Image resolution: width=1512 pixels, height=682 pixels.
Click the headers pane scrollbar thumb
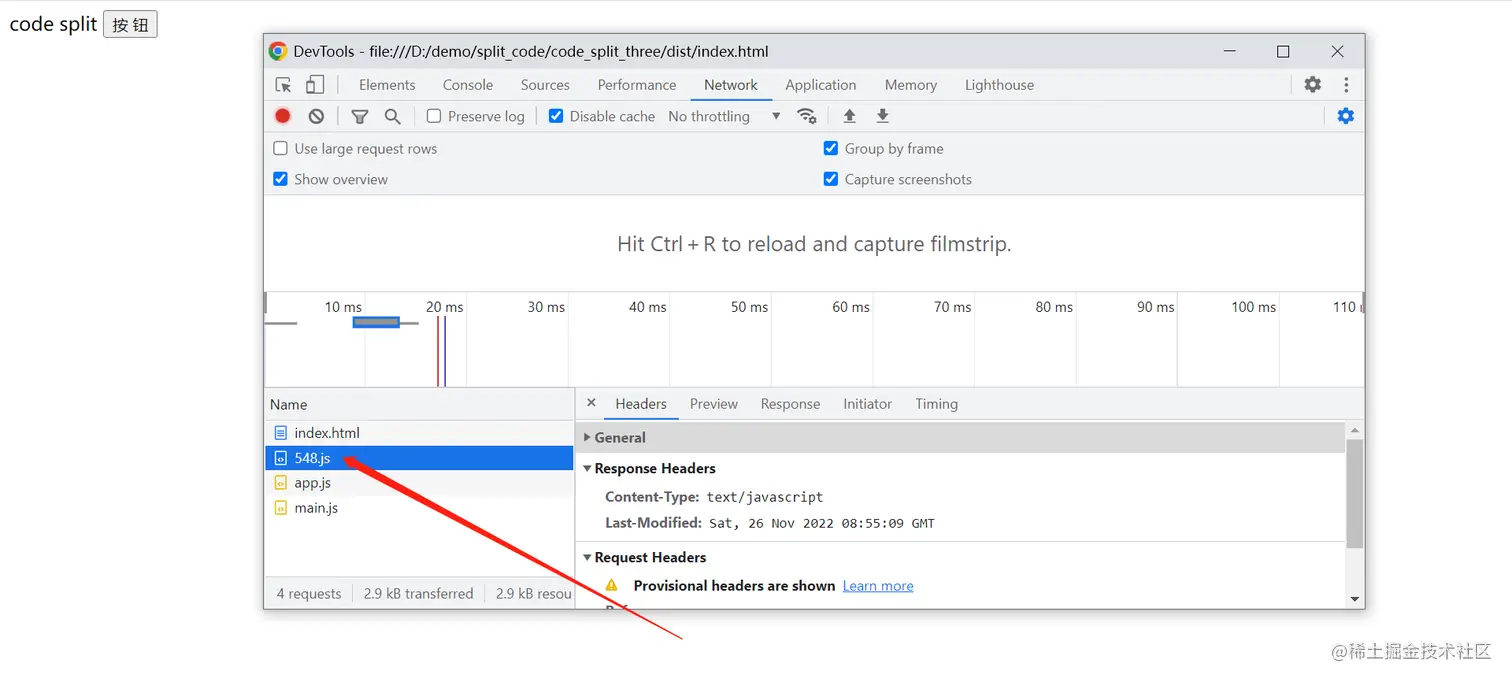(x=1355, y=493)
